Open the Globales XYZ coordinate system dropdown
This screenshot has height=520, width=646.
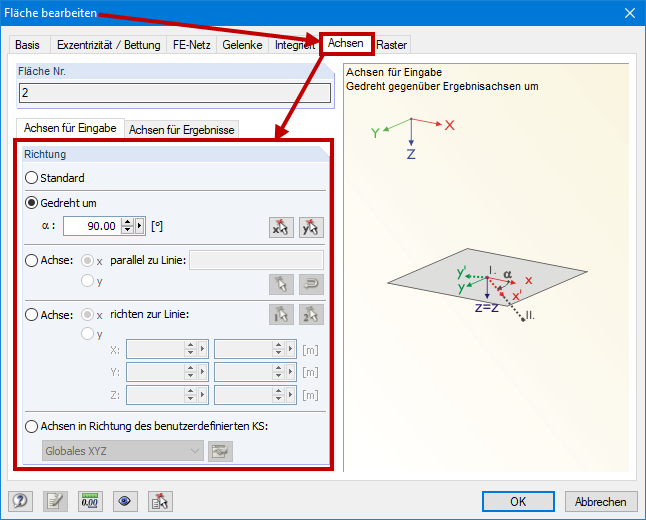pos(123,451)
